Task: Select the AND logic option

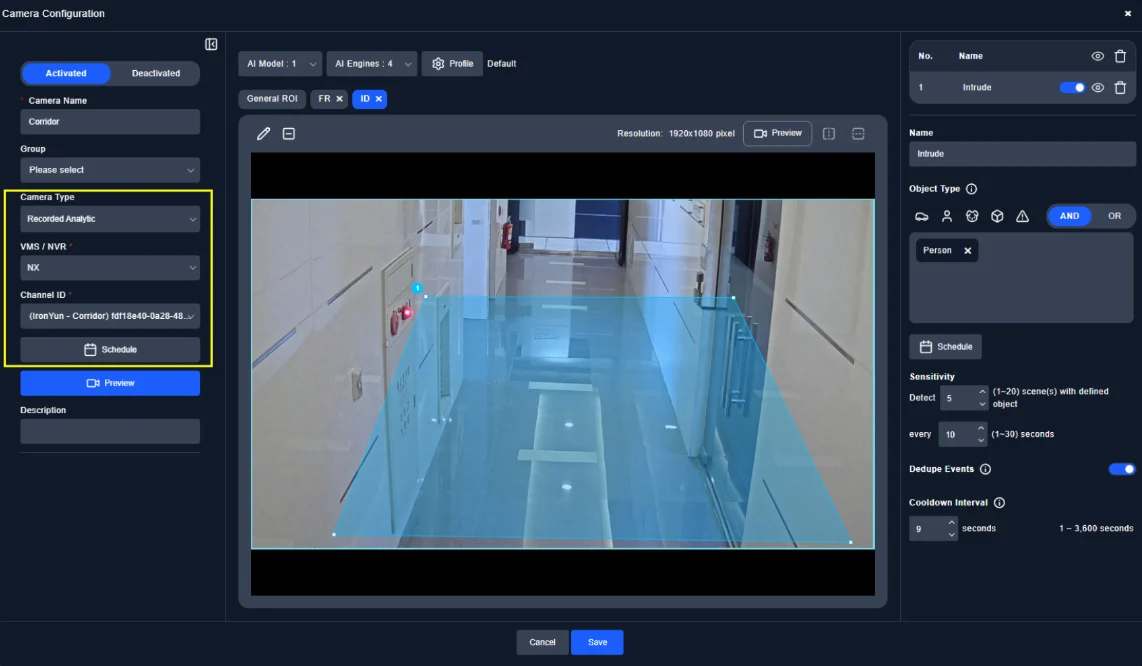Action: click(1069, 216)
